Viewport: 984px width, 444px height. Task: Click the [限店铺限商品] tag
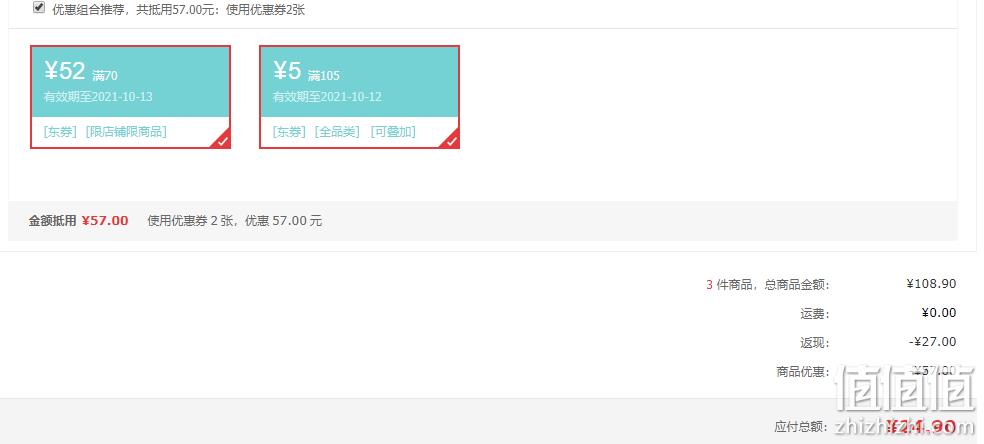[126, 132]
